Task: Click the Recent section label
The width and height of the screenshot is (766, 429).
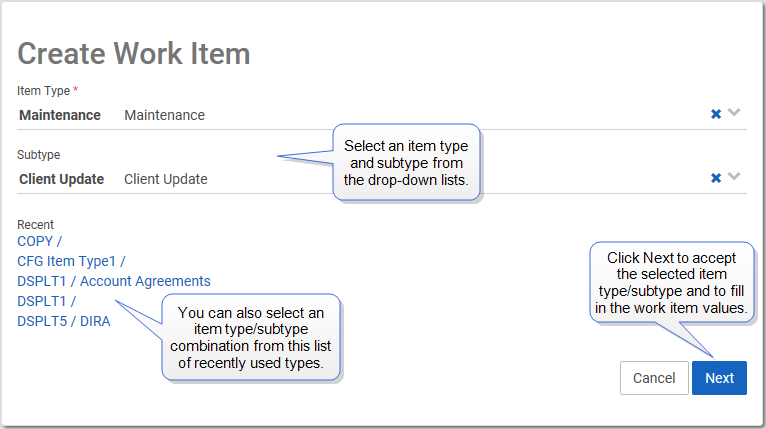Action: coord(35,225)
